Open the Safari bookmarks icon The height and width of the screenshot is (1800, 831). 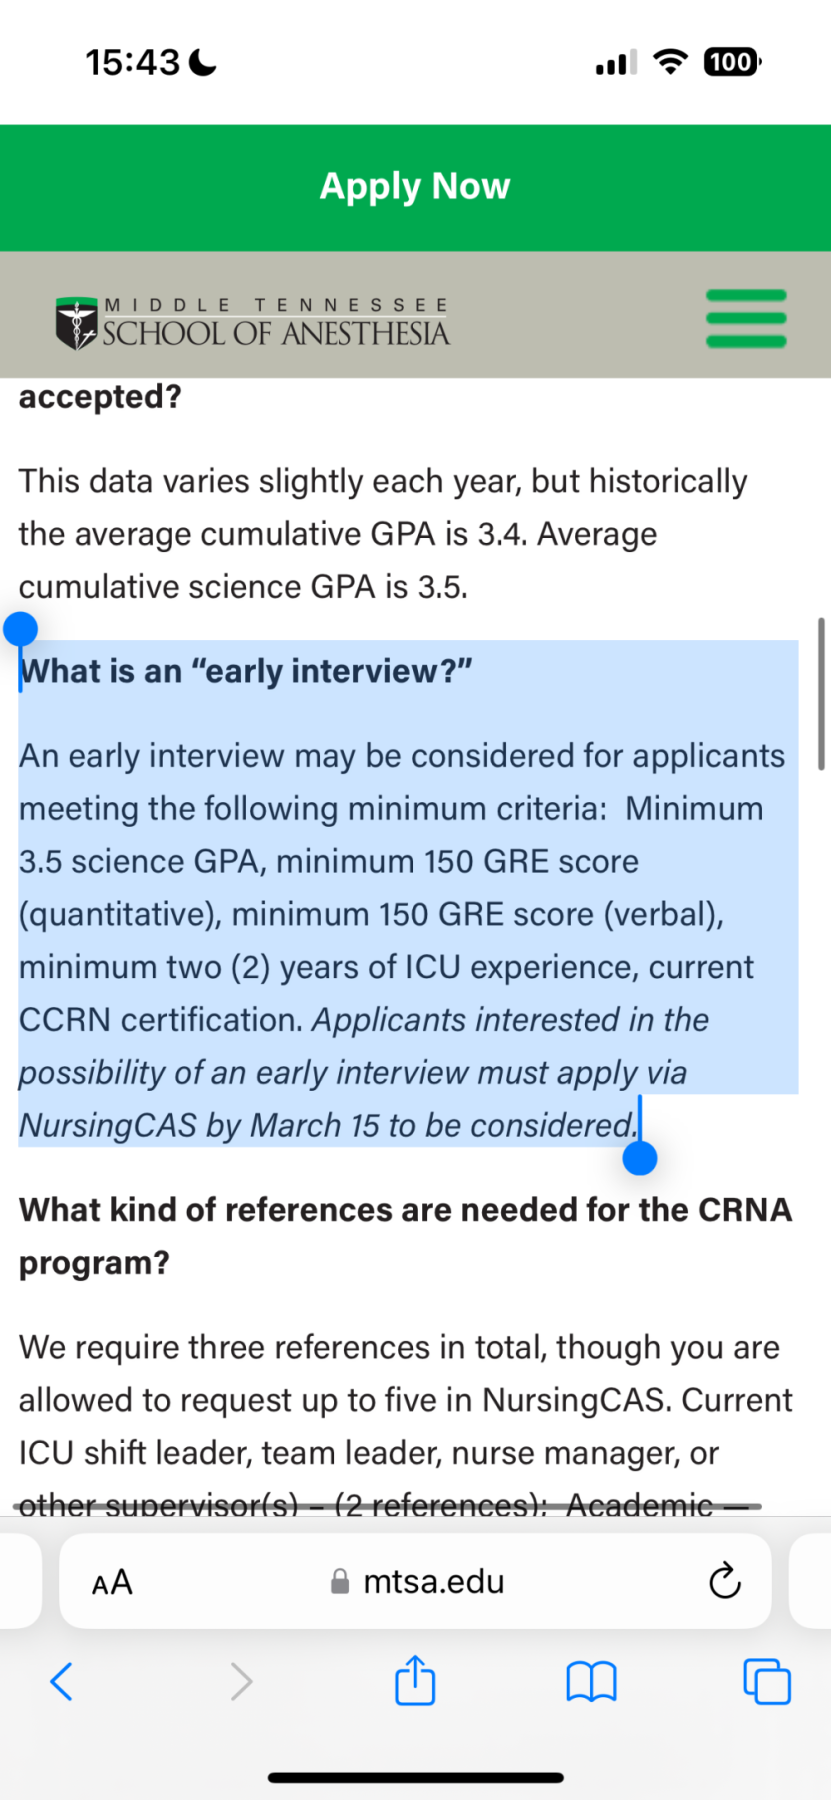point(591,1681)
